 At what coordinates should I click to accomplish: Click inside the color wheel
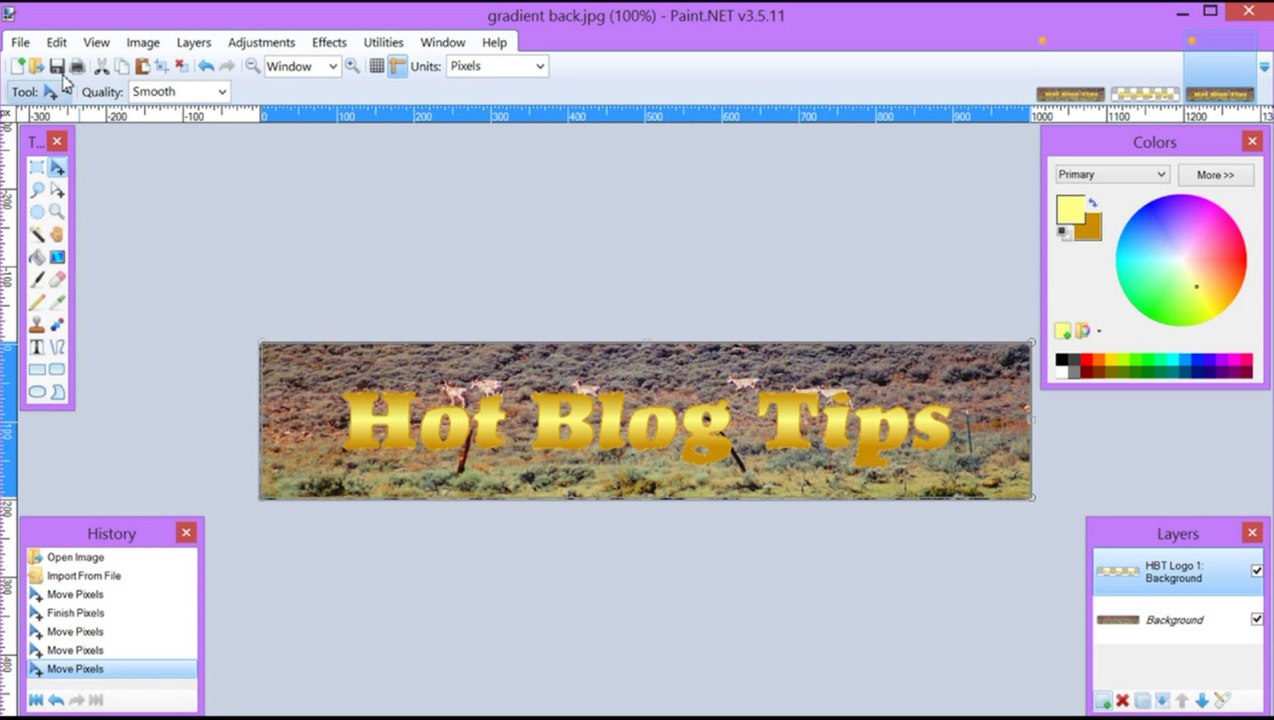click(1181, 260)
